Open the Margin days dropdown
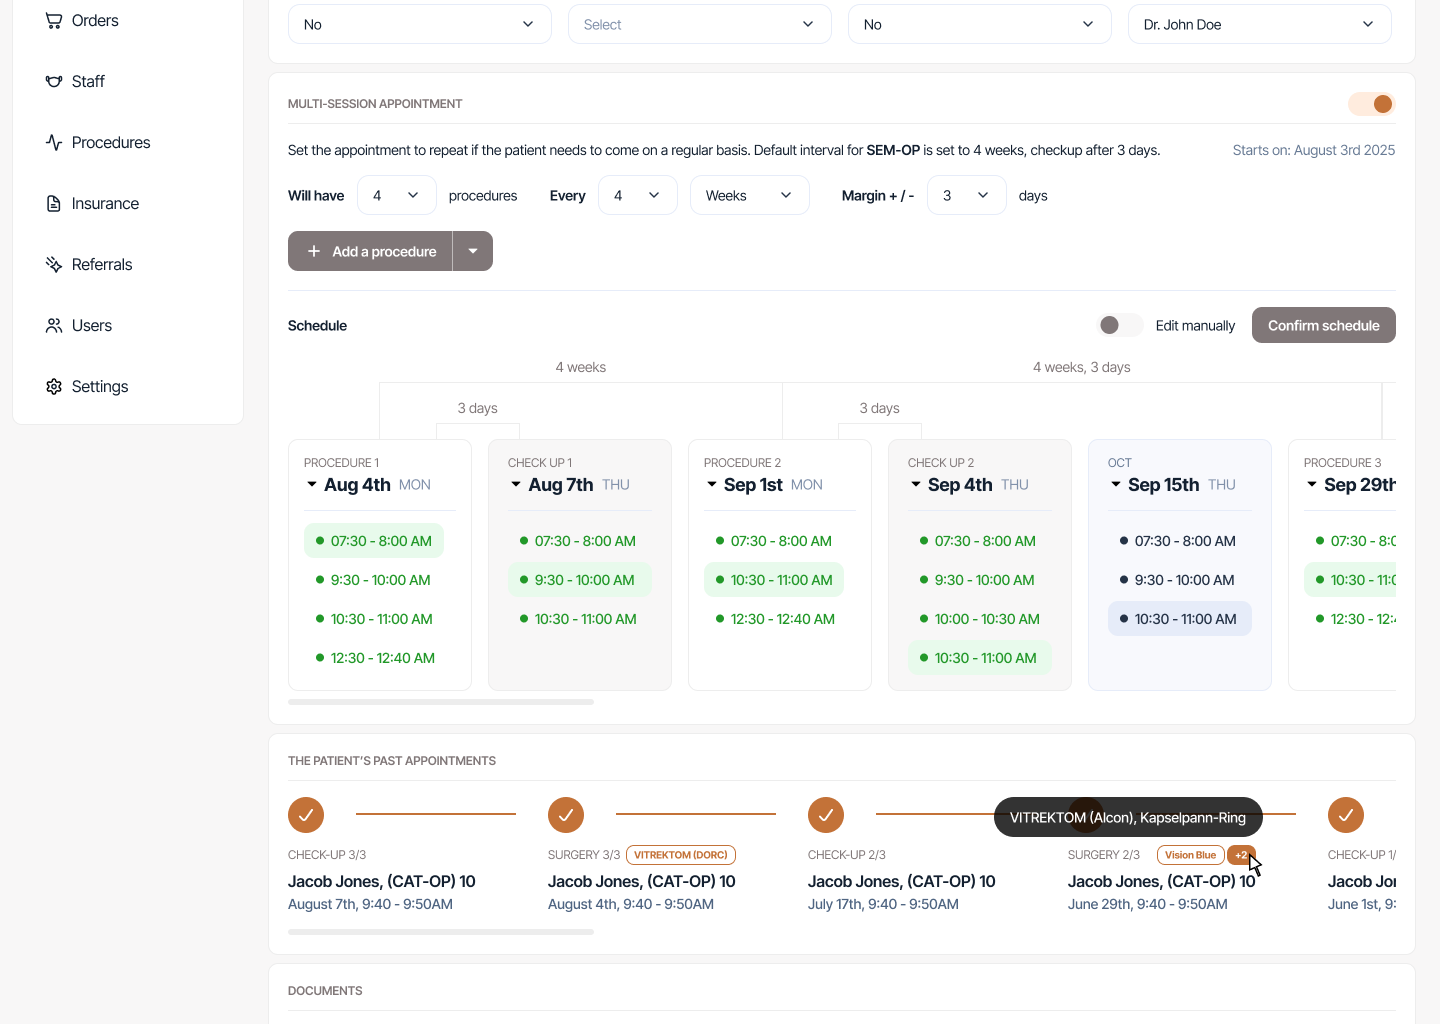This screenshot has width=1440, height=1024. click(966, 196)
